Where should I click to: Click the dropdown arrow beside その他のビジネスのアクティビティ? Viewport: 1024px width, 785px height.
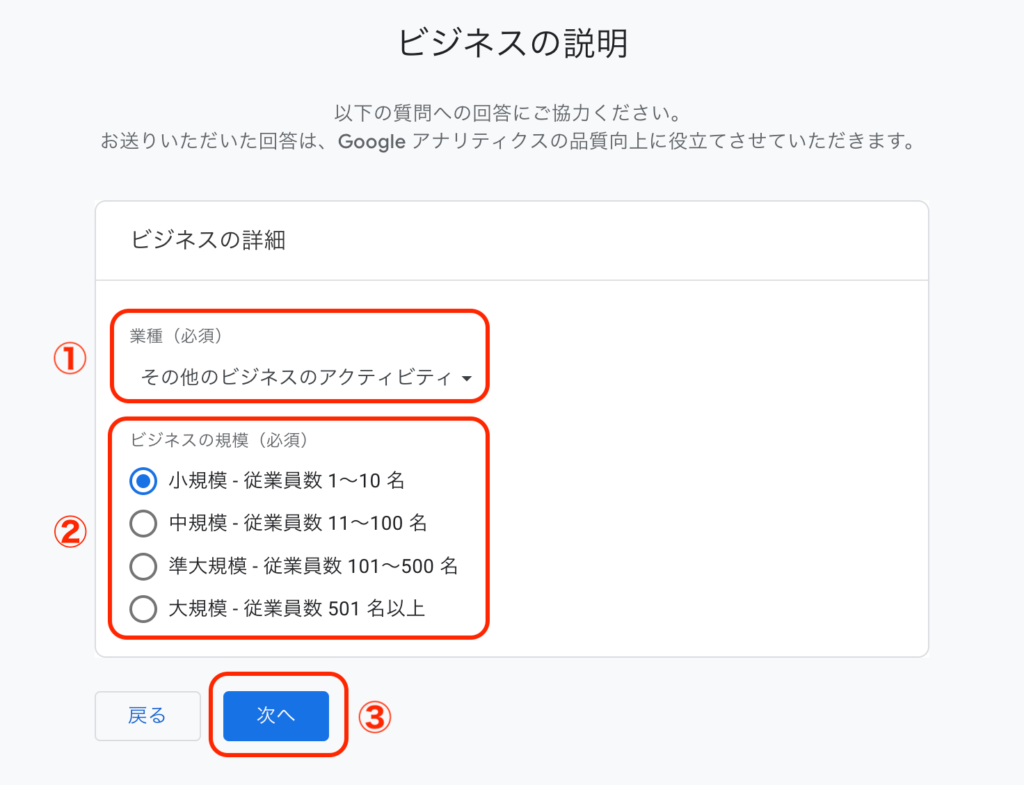point(466,378)
